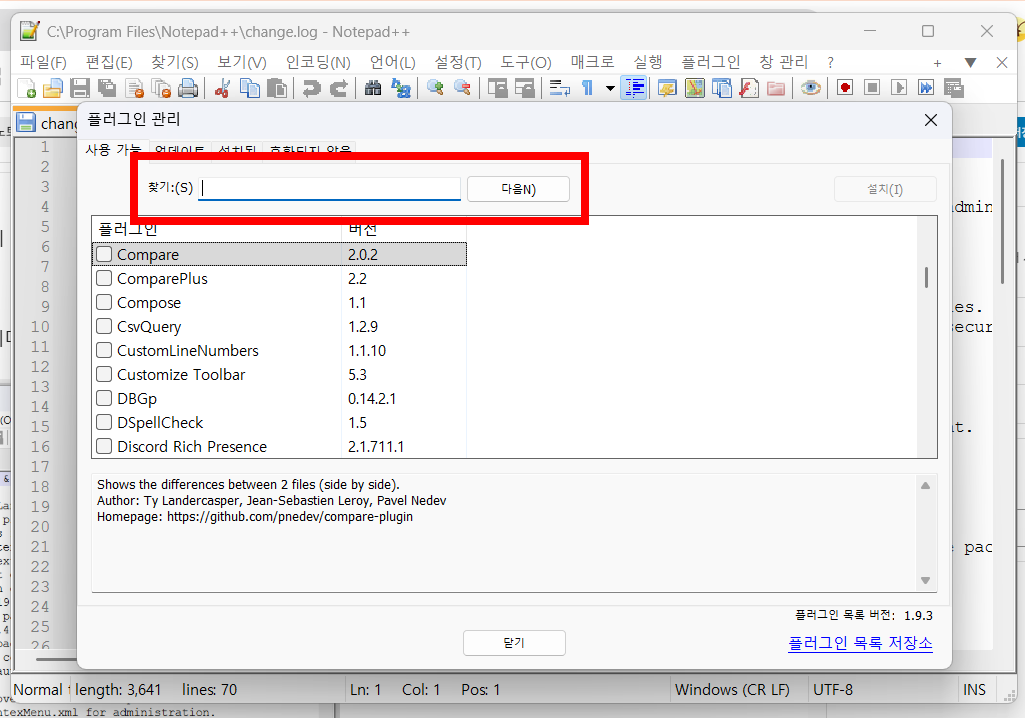Check the DSpellCheck plugin checkbox
Viewport: 1025px width, 718px height.
coord(104,422)
